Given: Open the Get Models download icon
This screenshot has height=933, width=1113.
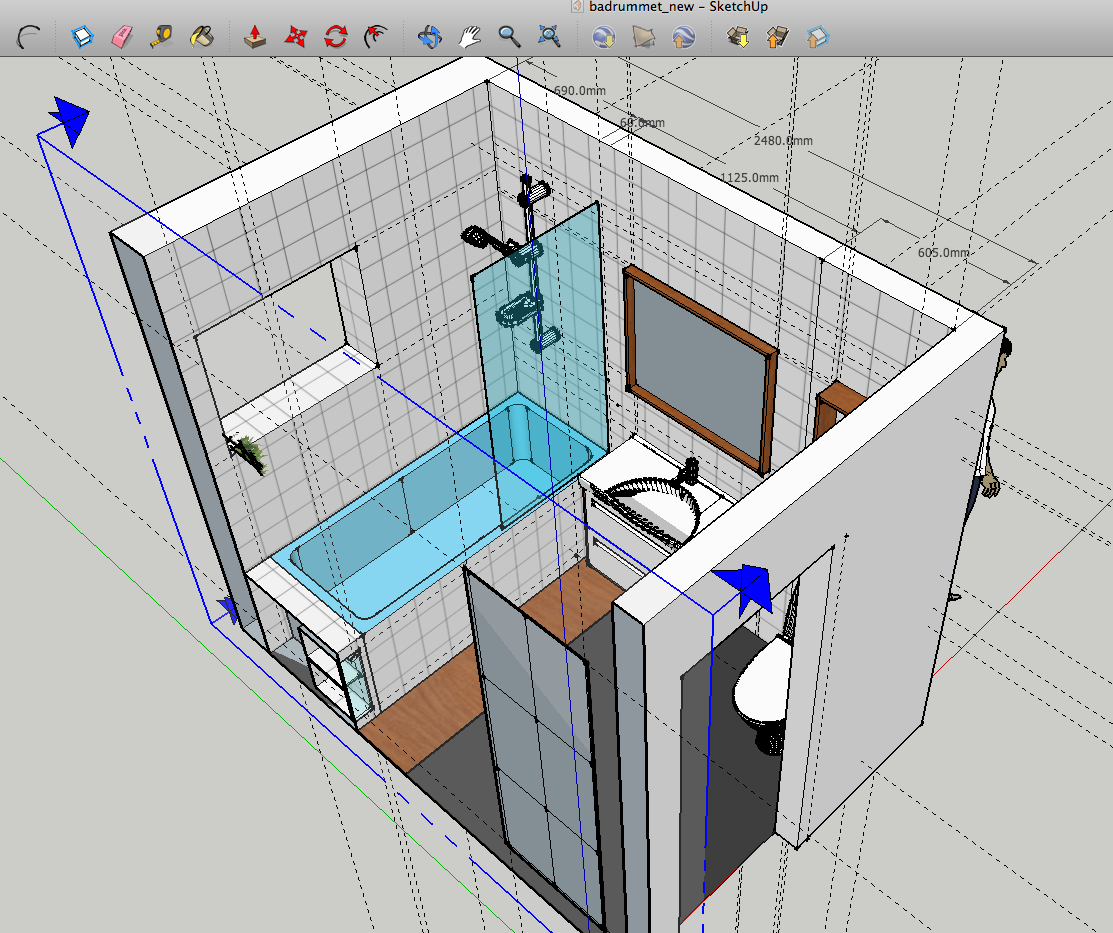Looking at the screenshot, I should pos(738,37).
